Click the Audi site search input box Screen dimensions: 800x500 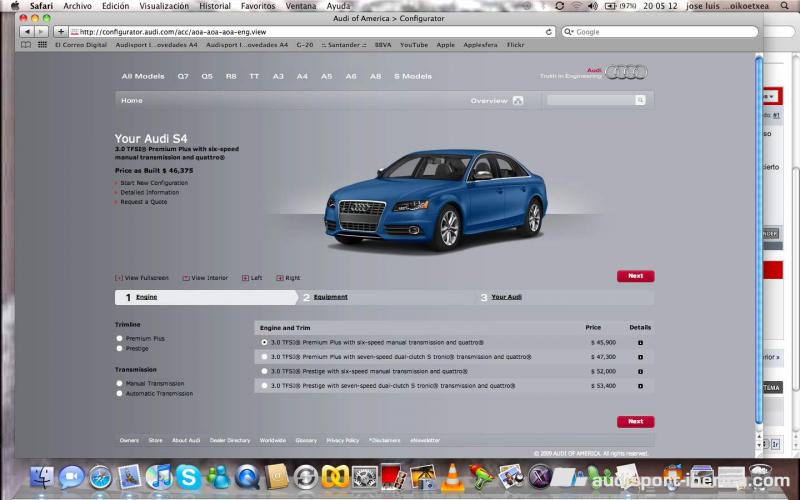[591, 100]
